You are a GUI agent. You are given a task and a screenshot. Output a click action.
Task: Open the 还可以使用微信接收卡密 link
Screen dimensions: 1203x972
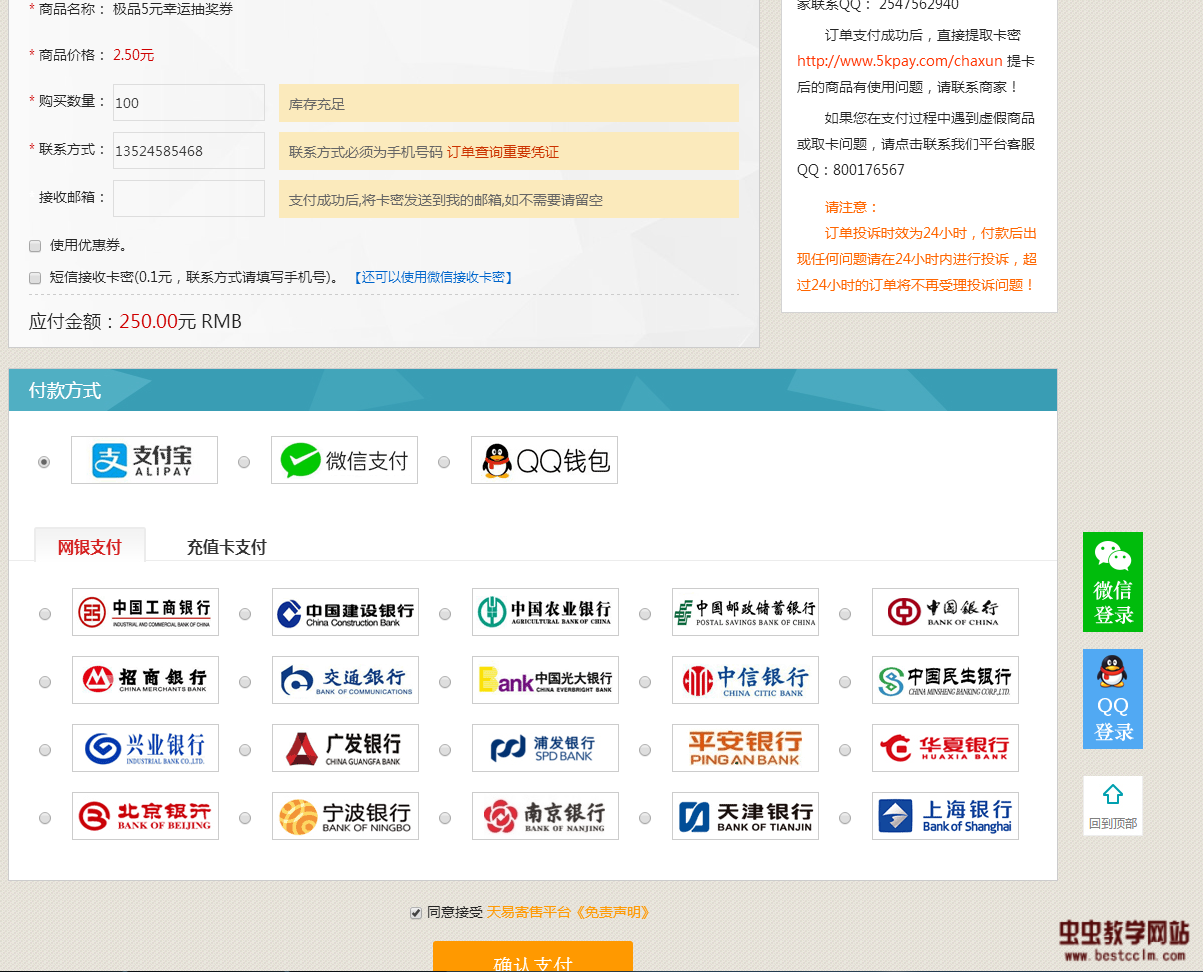coord(433,277)
